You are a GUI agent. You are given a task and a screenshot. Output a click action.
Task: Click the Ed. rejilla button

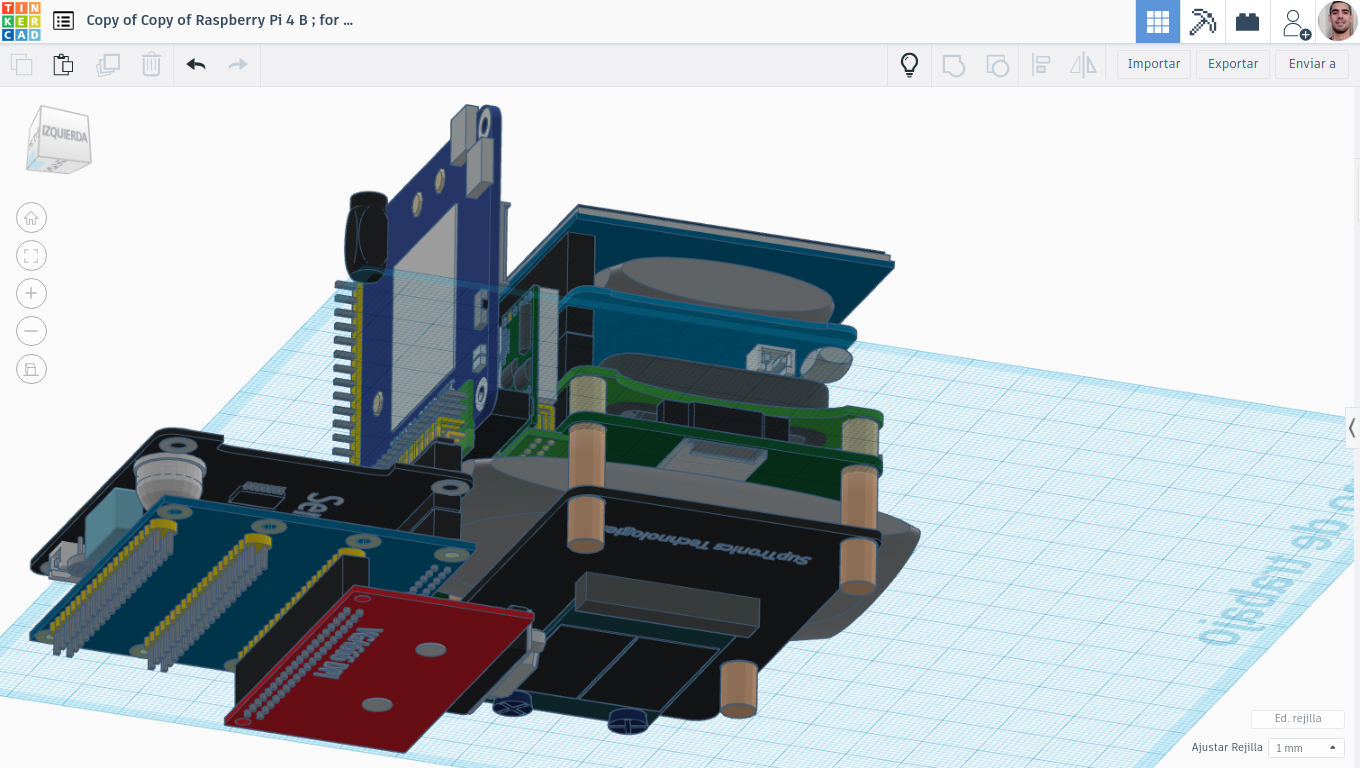1298,719
